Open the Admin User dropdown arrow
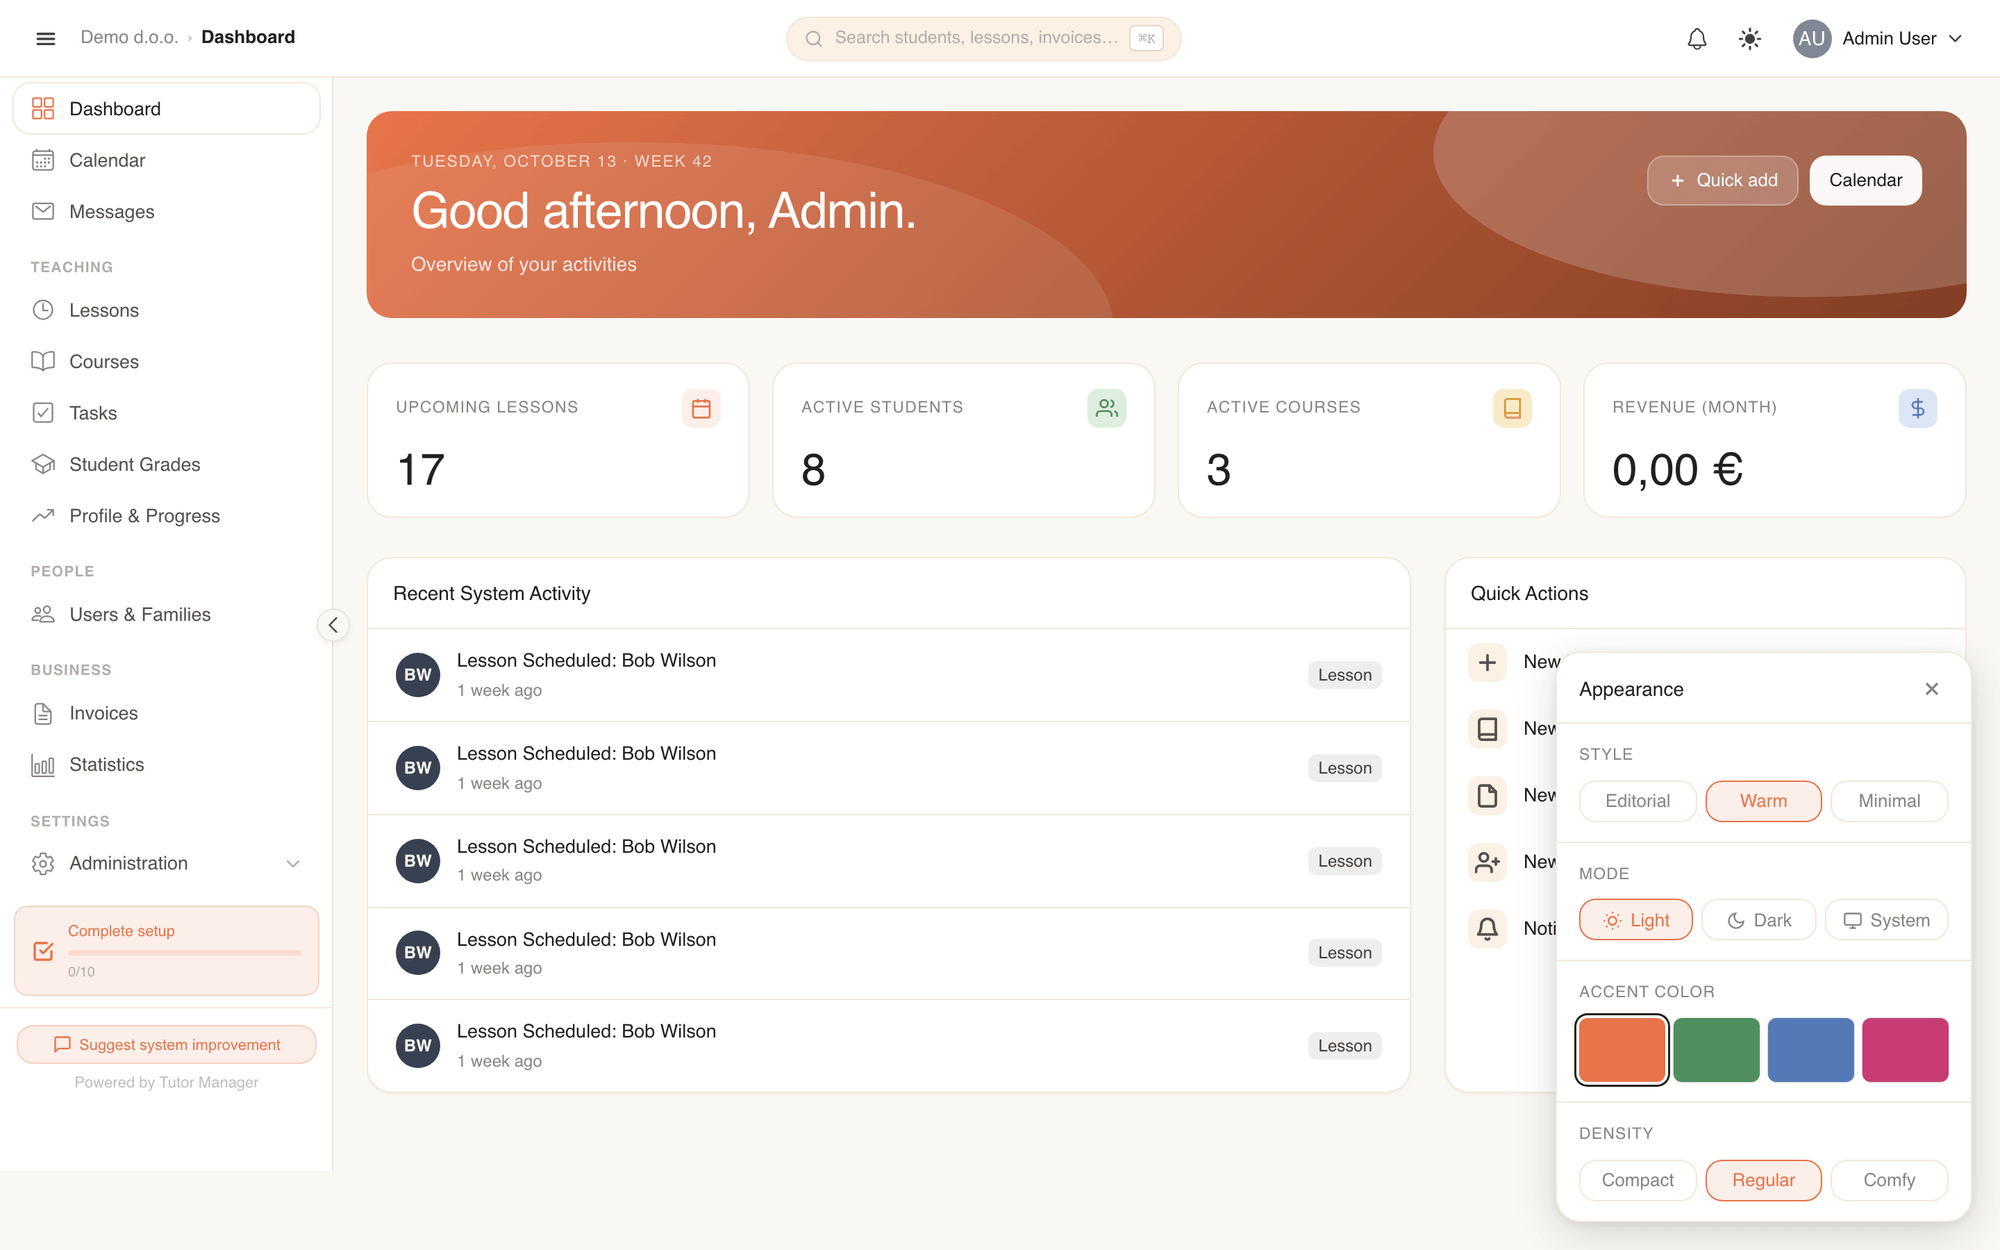Viewport: 2000px width, 1250px height. tap(1955, 39)
